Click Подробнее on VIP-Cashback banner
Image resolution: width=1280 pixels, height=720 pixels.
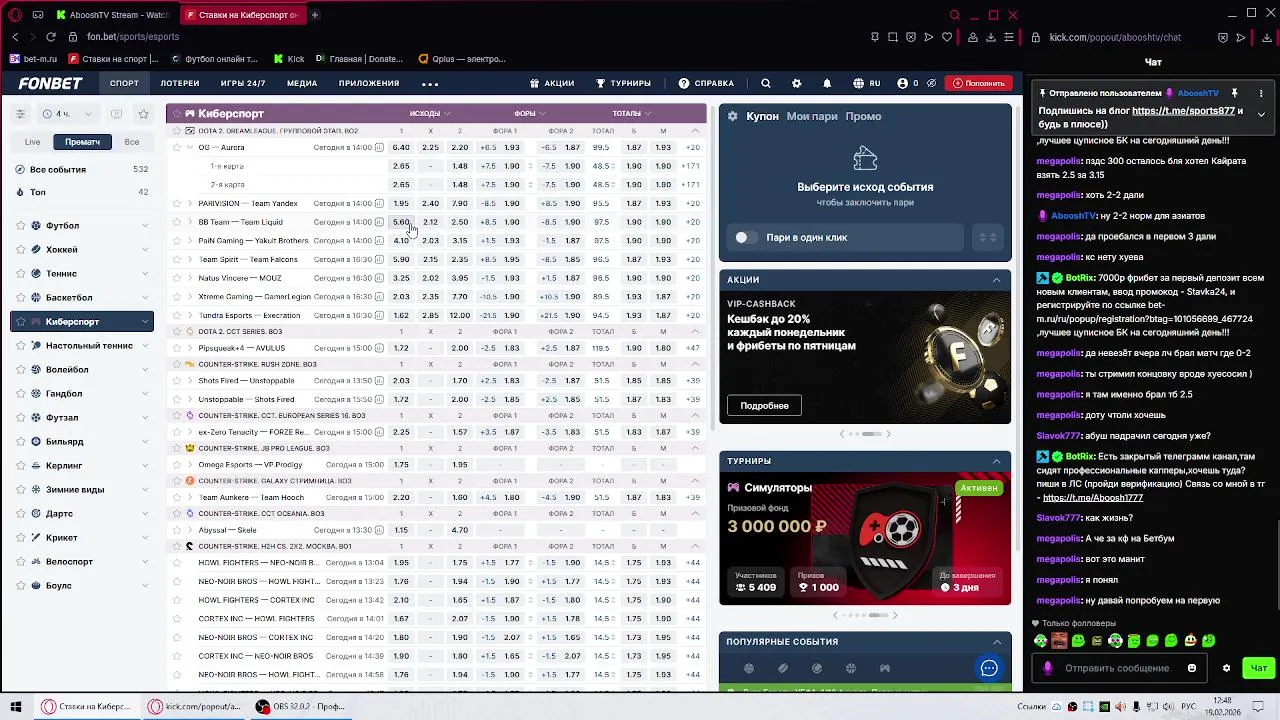click(x=764, y=406)
